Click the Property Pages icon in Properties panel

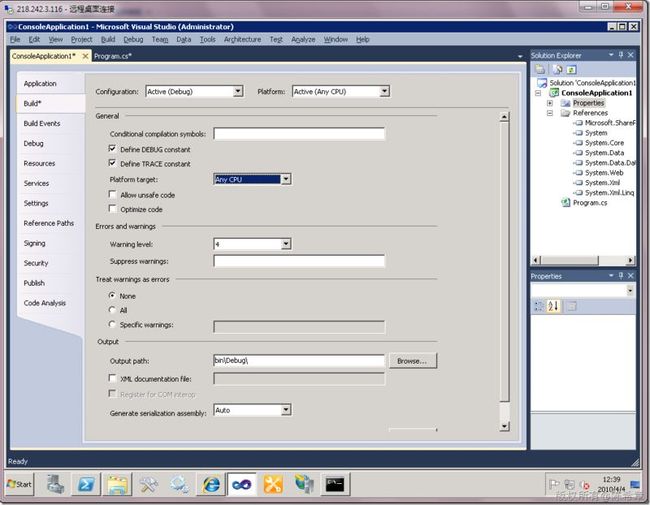[572, 306]
